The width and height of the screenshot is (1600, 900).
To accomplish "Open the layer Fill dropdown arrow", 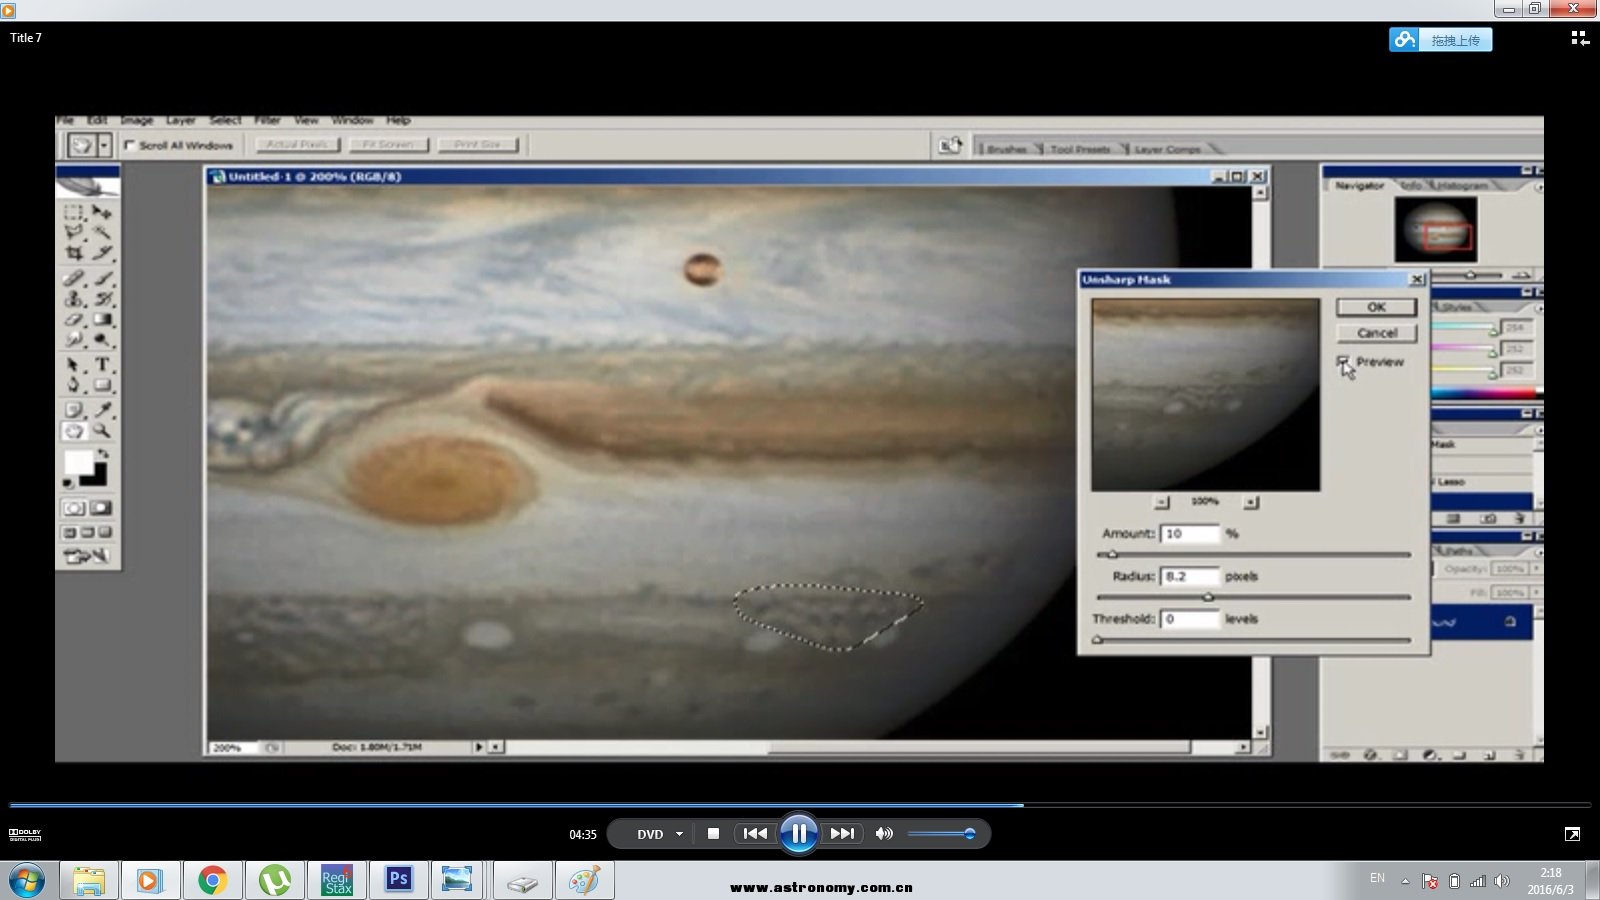I will click(1536, 593).
